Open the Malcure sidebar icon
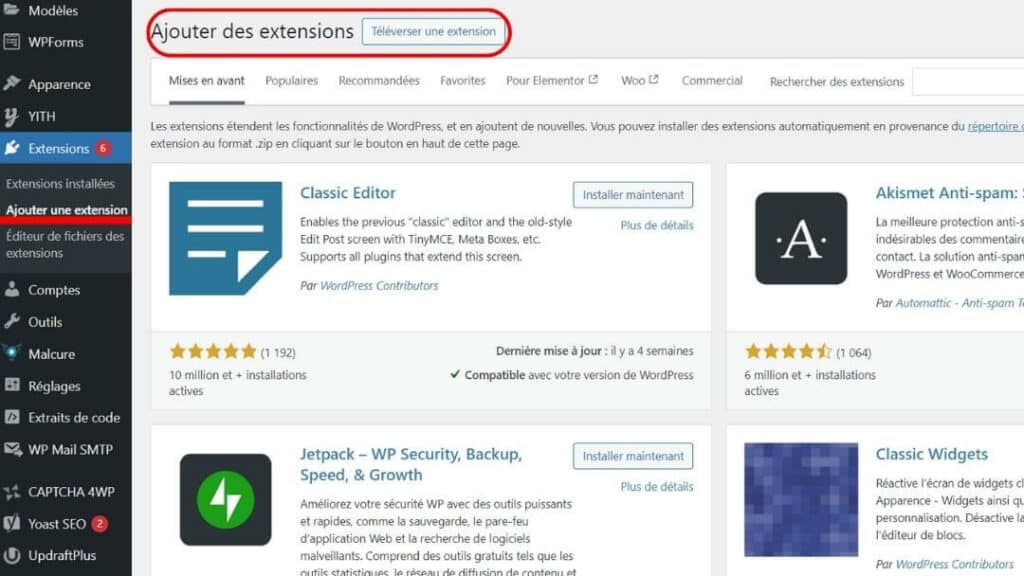 [12, 353]
